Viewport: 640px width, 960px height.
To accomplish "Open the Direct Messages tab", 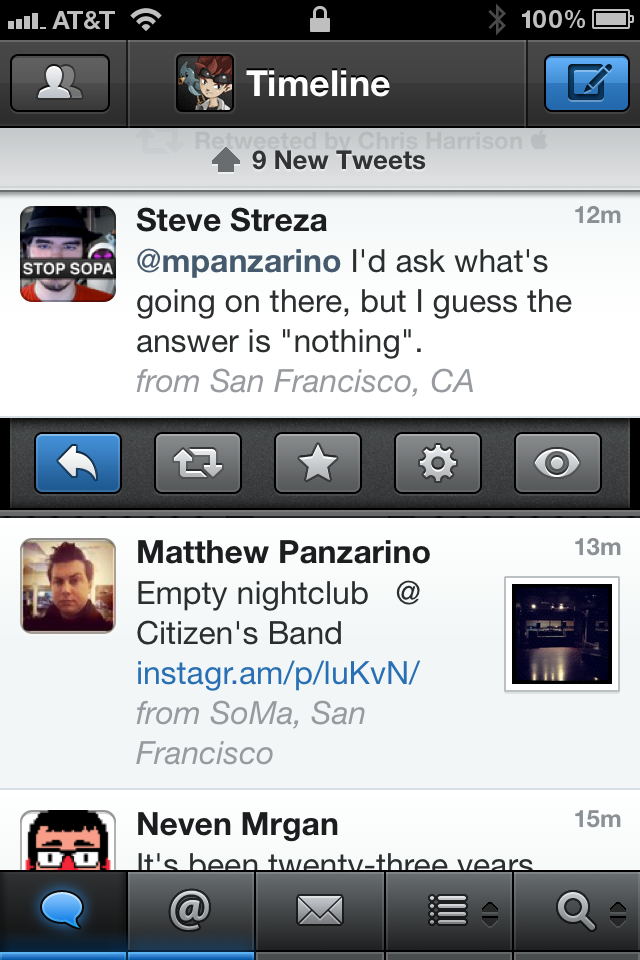I will coord(320,910).
